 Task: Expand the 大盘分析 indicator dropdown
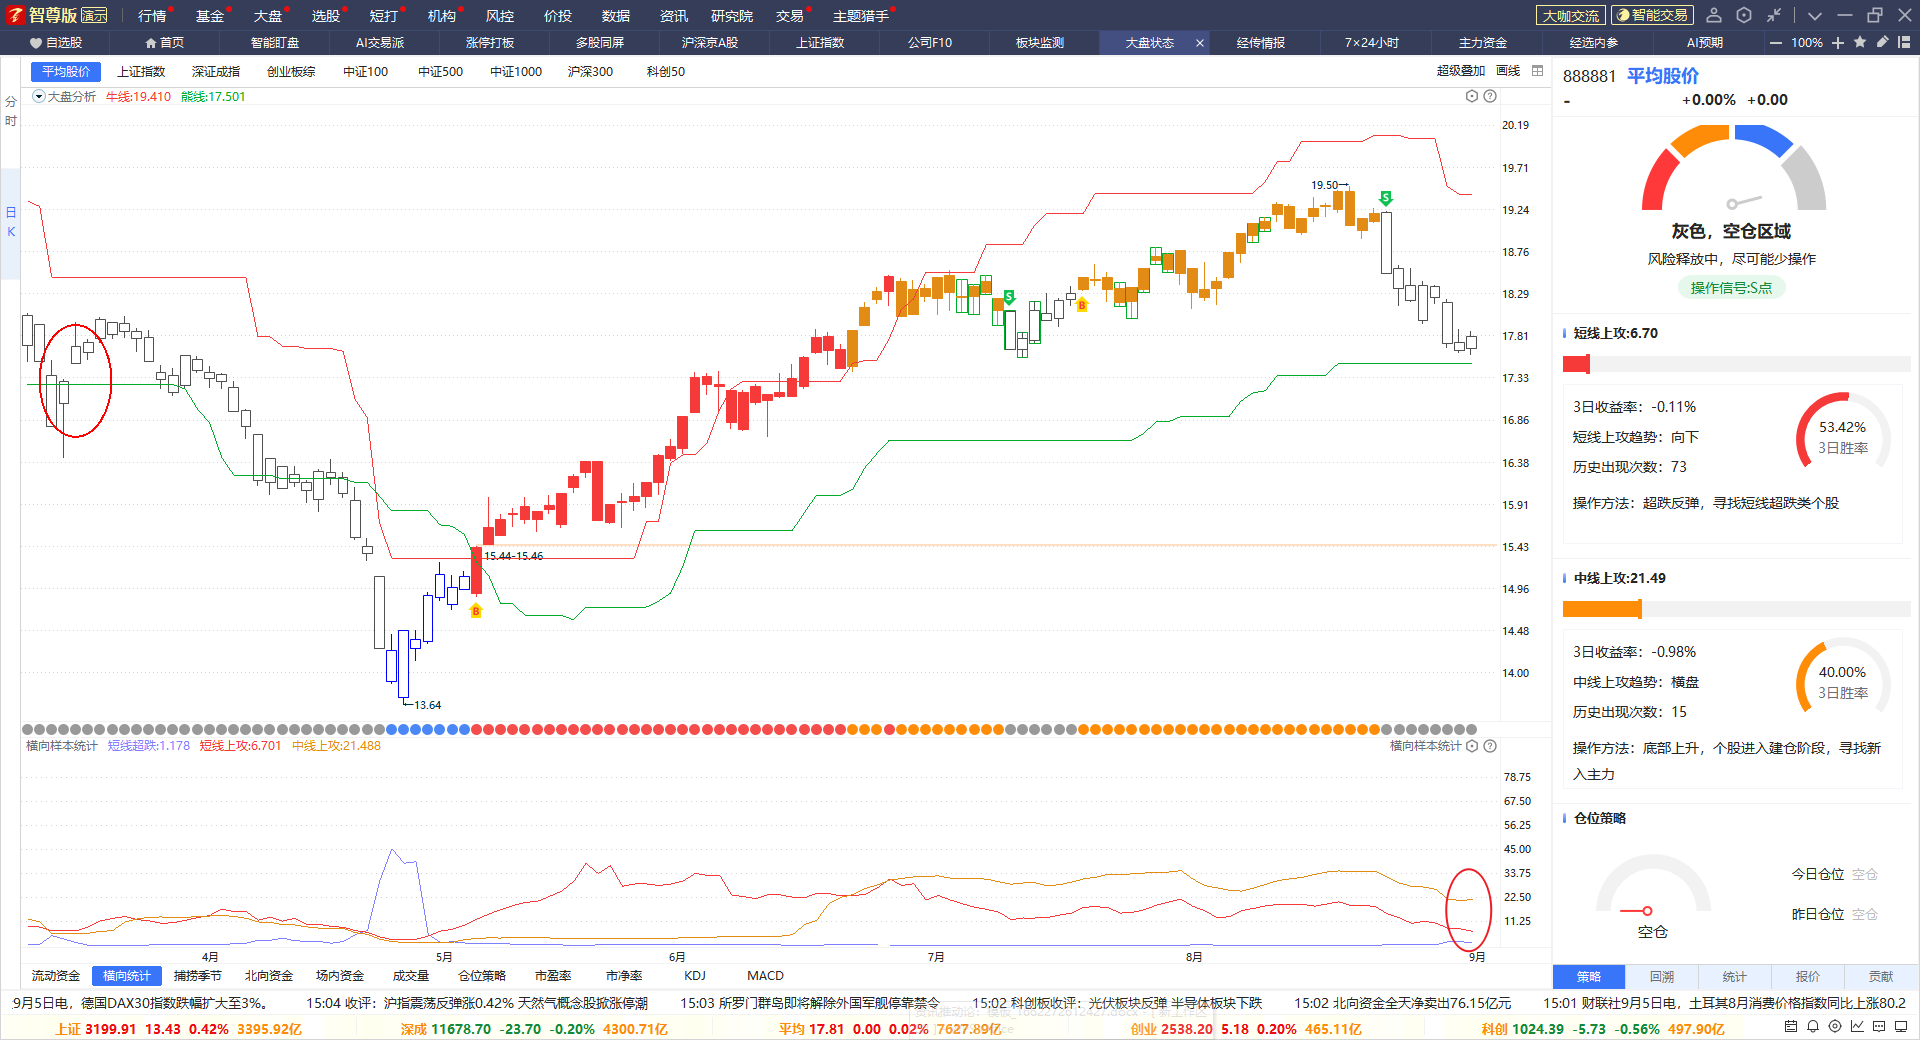39,97
